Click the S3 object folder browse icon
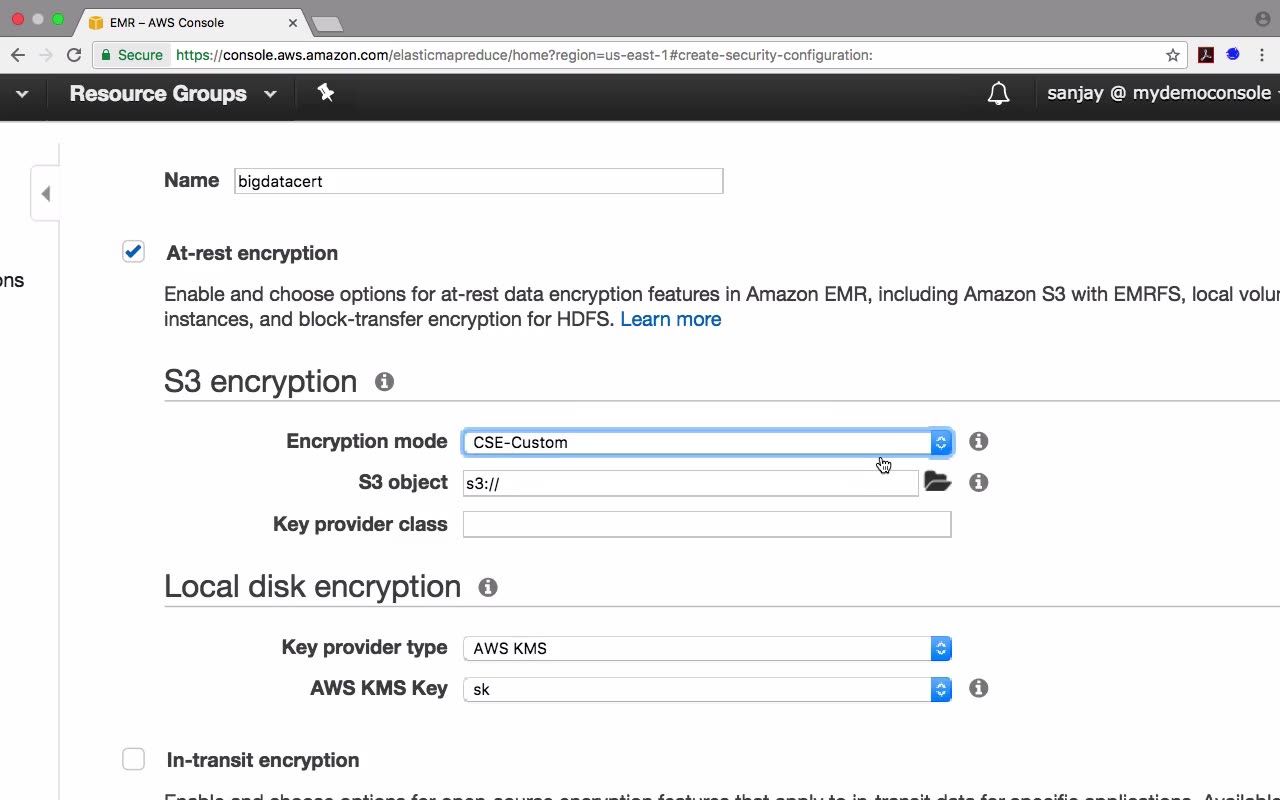 click(x=937, y=482)
